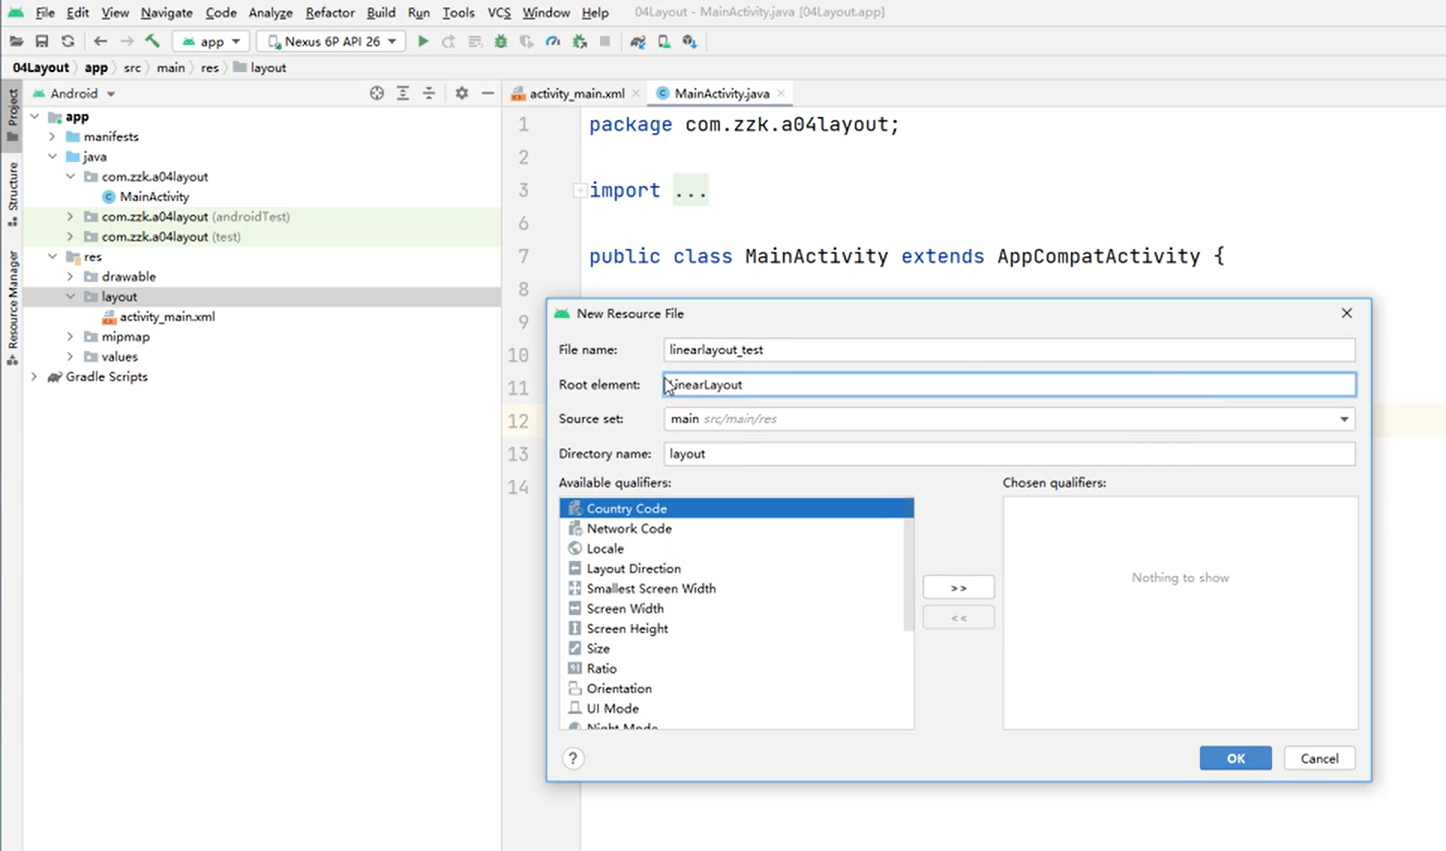Click the << remove qualifier button

coord(958,618)
